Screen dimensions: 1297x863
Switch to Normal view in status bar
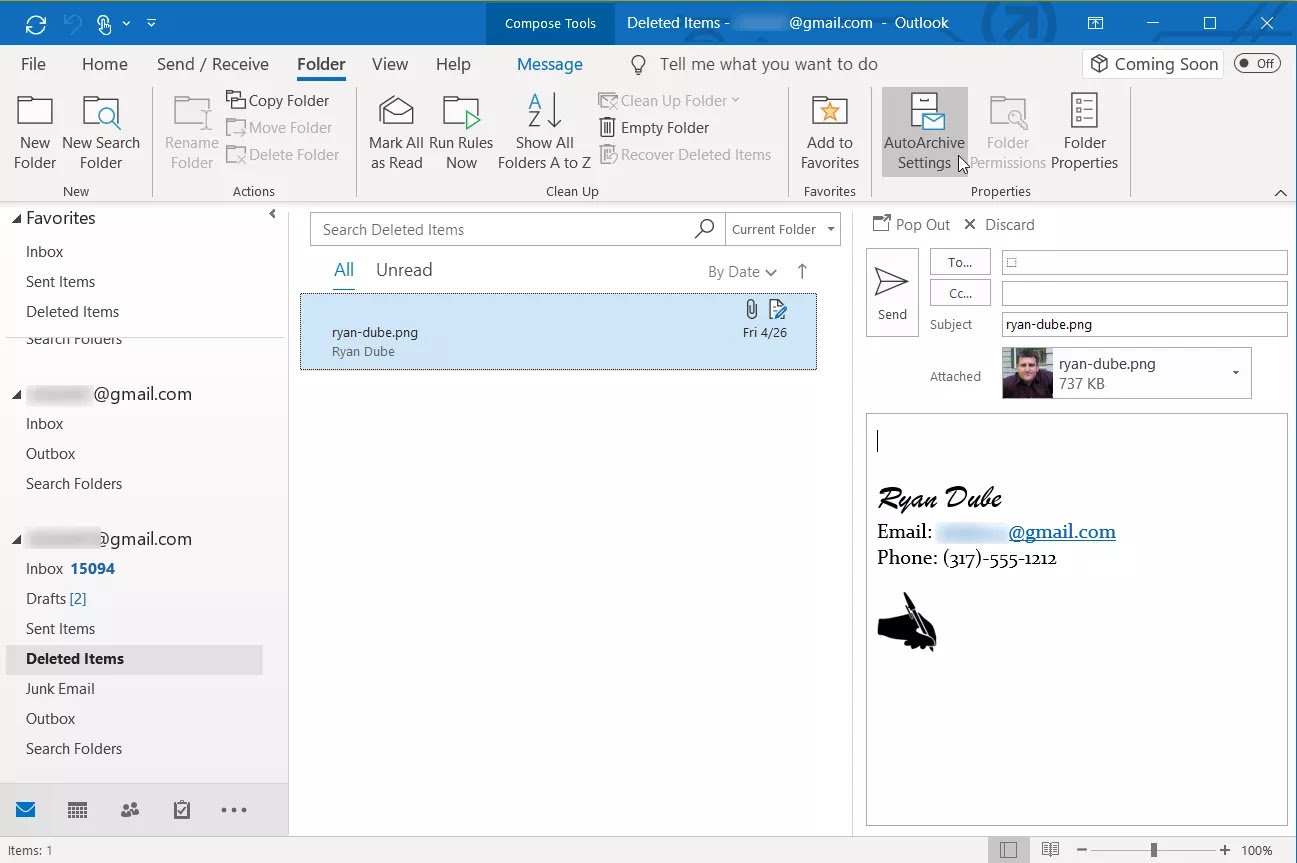(1008, 850)
